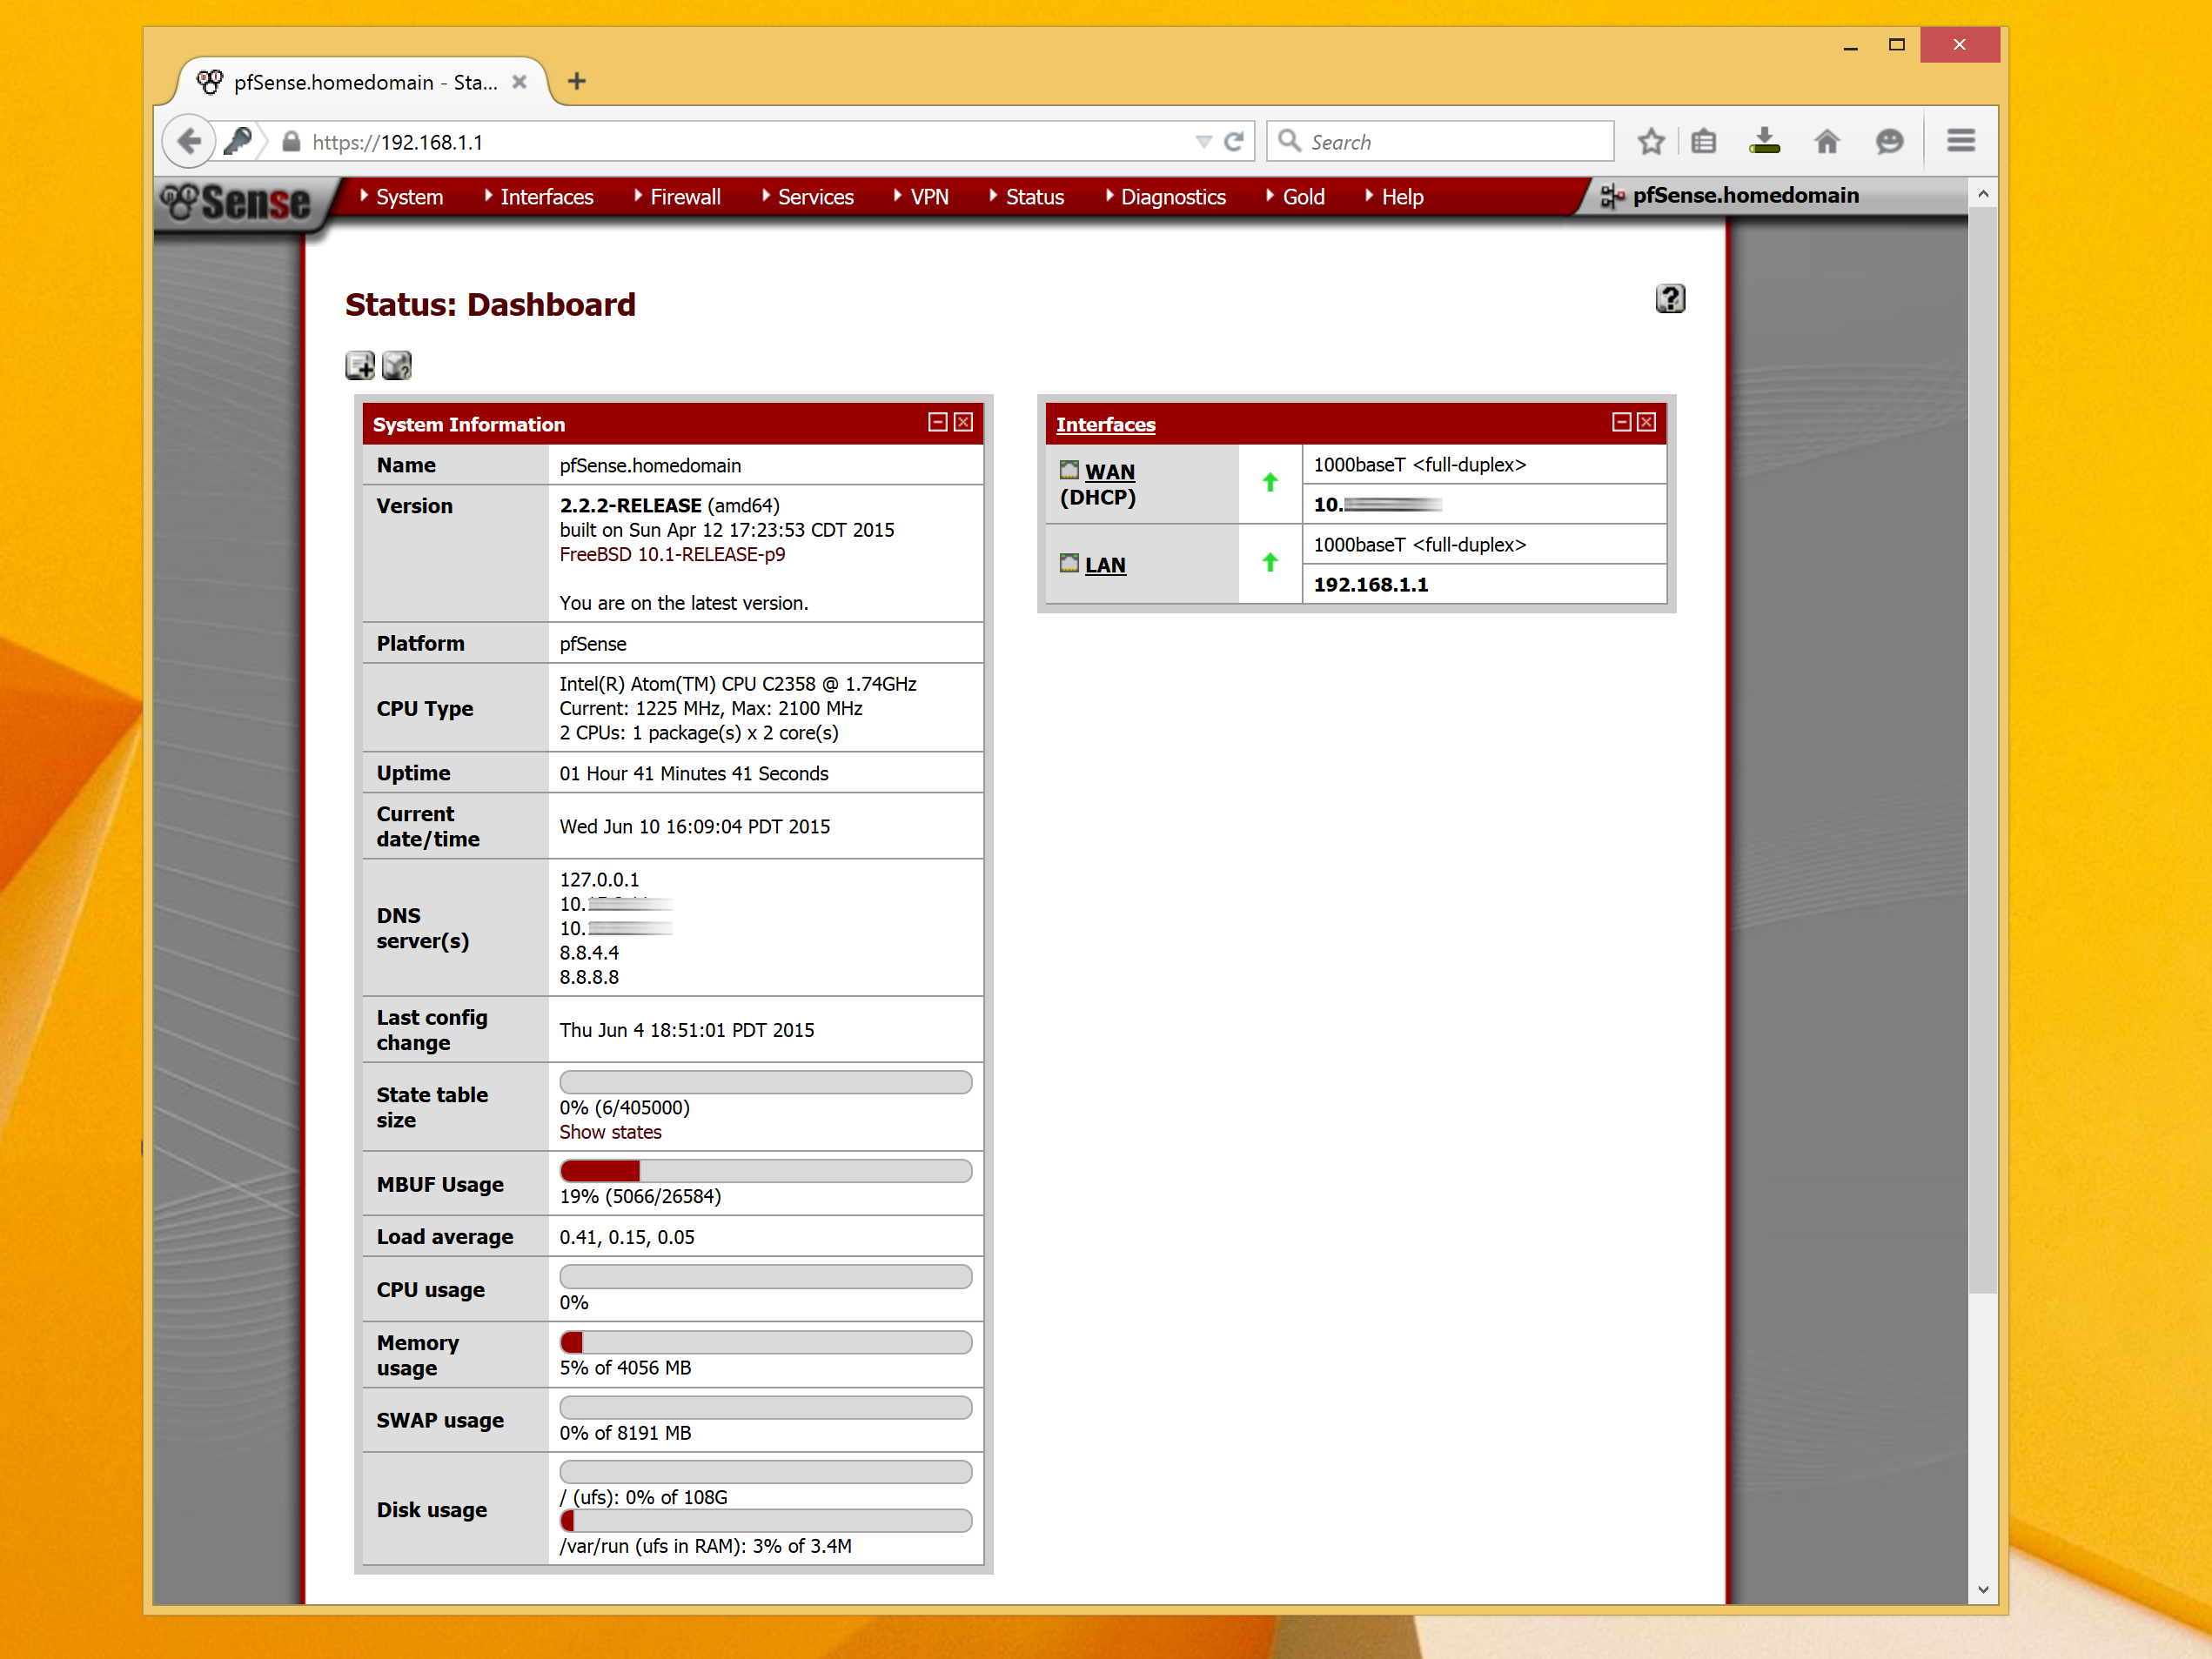
Task: Open the WAN interface link
Action: (1110, 472)
